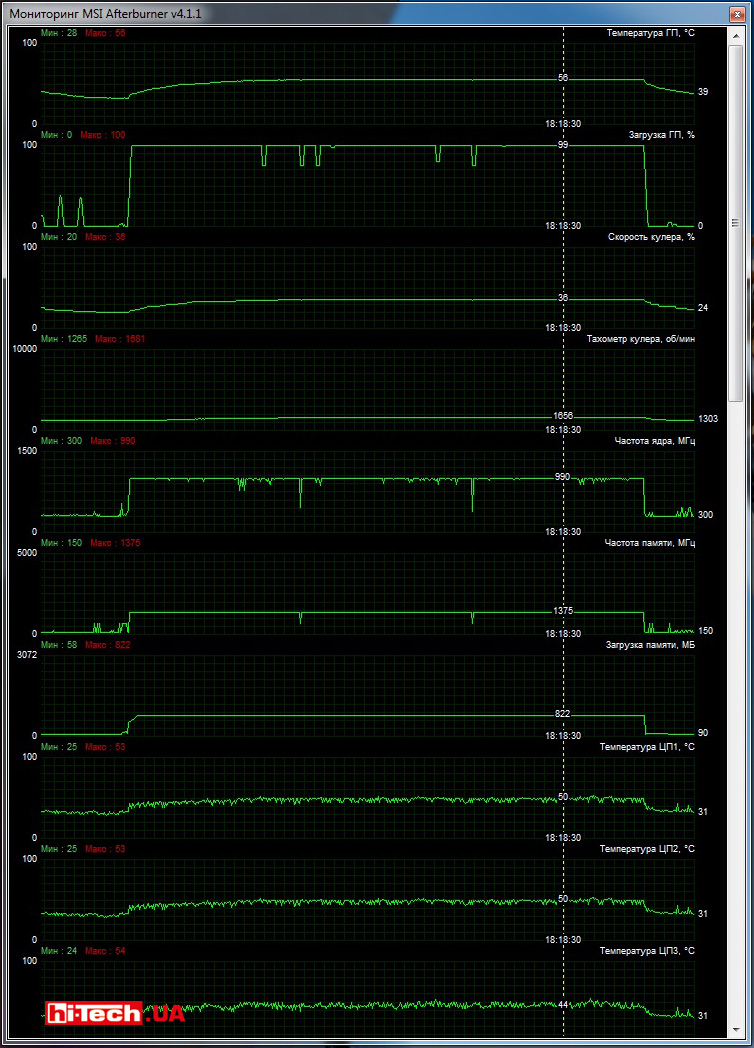The width and height of the screenshot is (754, 1048).
Task: Click the Скорость кулера graph label
Action: click(651, 237)
